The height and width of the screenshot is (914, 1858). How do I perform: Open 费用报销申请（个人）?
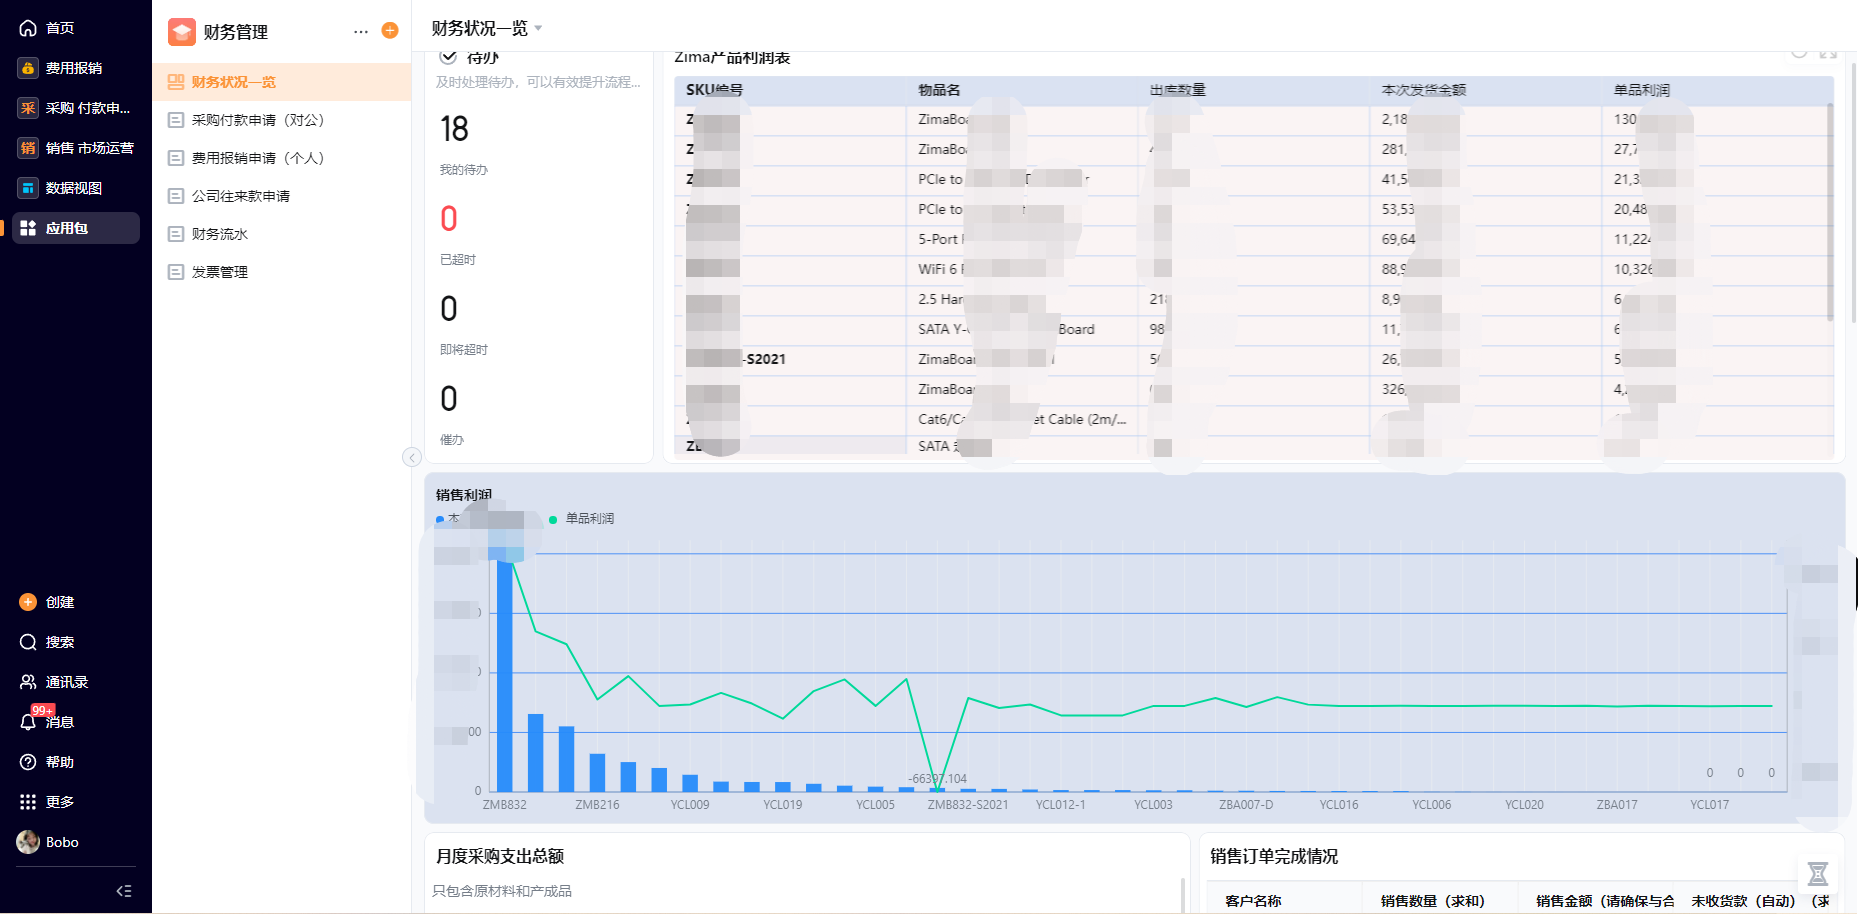[x=282, y=158]
